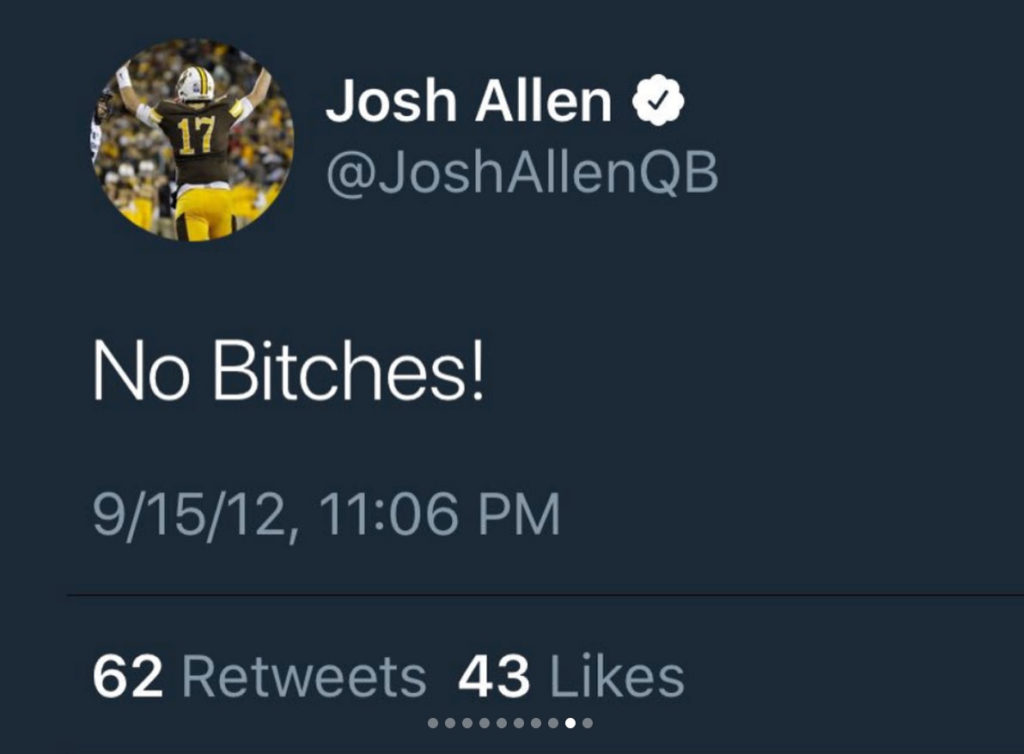Image resolution: width=1024 pixels, height=754 pixels.
Task: Click the fourth pagination dot
Action: pos(484,722)
